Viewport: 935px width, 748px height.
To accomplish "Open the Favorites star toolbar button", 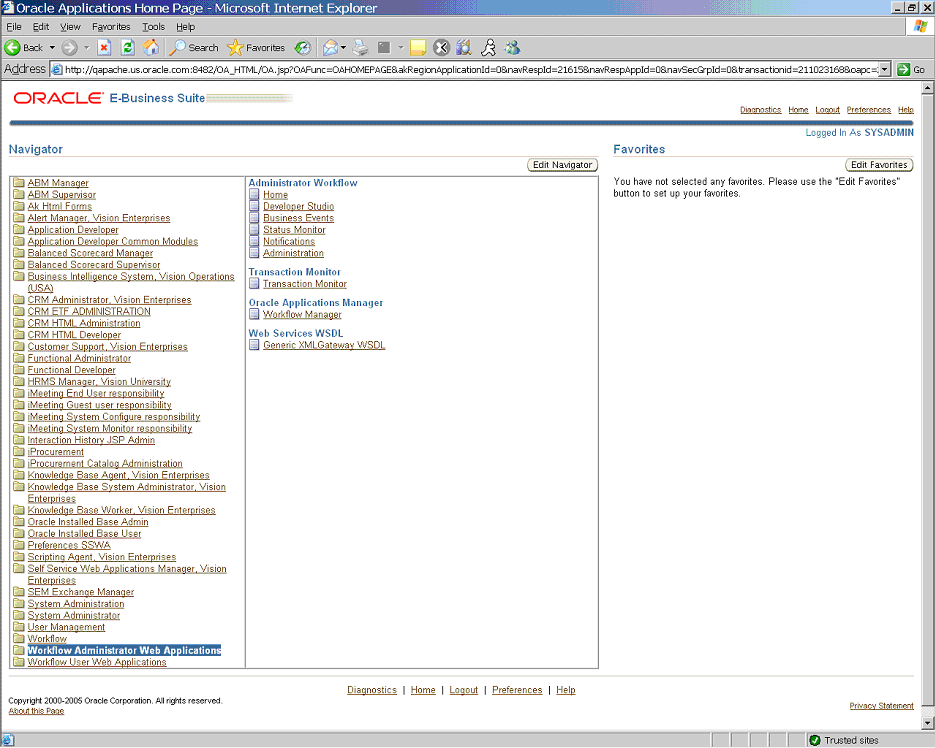I will pyautogui.click(x=256, y=48).
